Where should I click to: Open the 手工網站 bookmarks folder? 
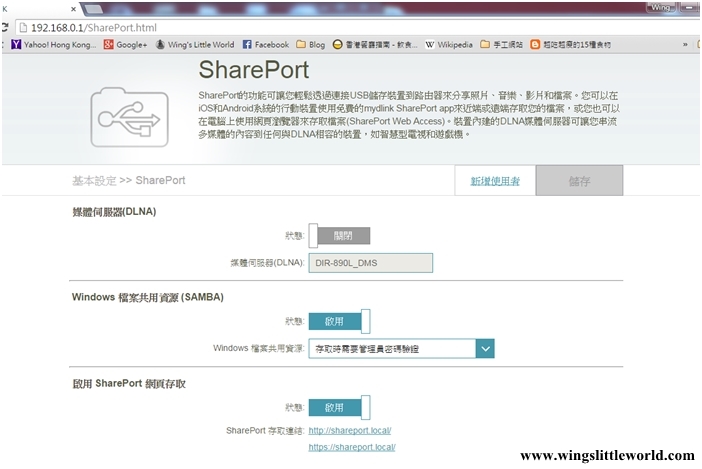(x=501, y=44)
